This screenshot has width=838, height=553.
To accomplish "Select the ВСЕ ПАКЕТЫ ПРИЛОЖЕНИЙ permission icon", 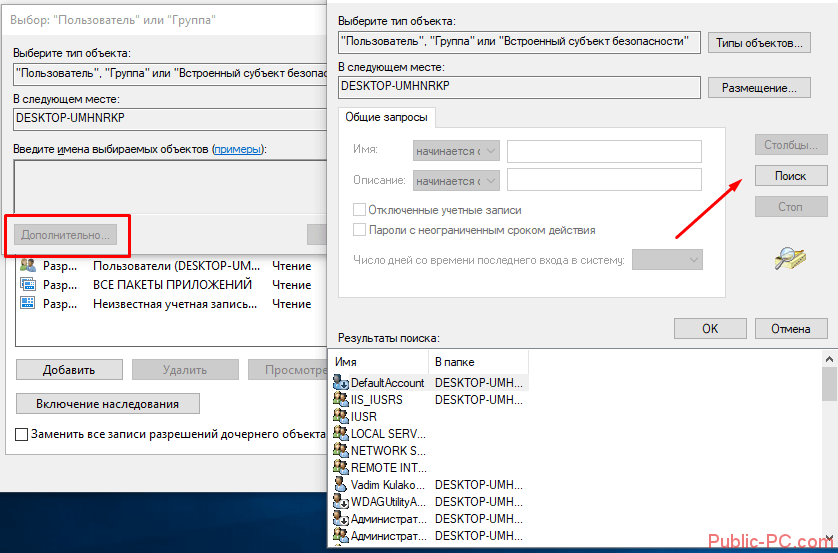I will [28, 285].
